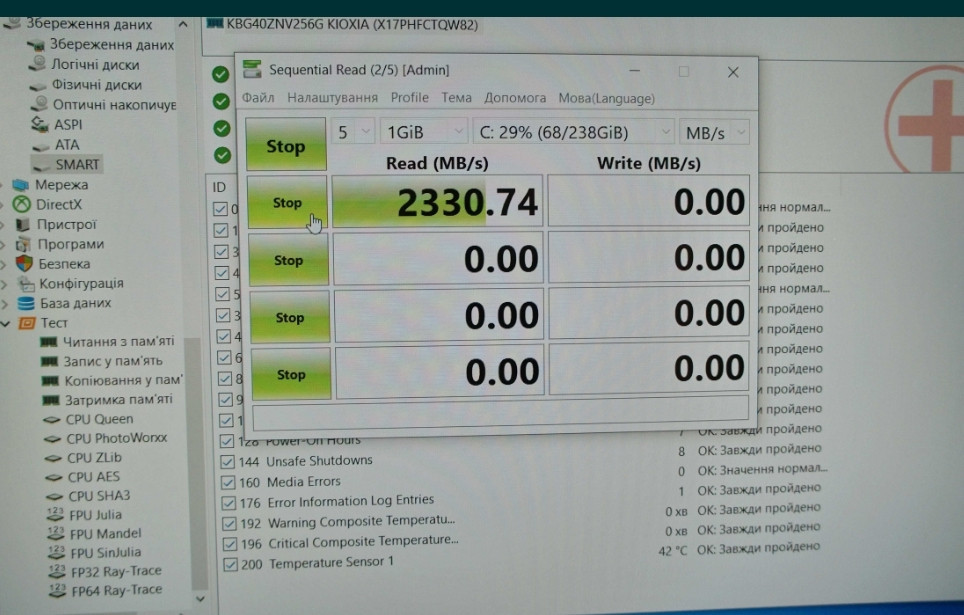Open the C: drive selection dropdown
Image resolution: width=964 pixels, height=615 pixels.
pos(573,132)
